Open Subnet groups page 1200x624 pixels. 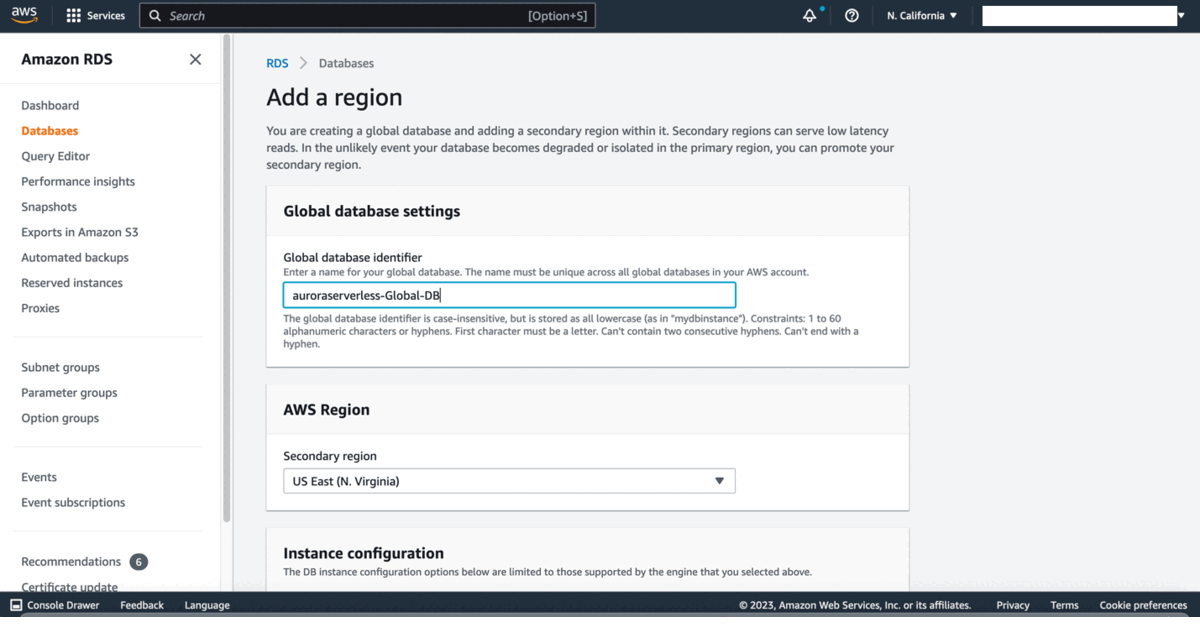[x=61, y=367]
